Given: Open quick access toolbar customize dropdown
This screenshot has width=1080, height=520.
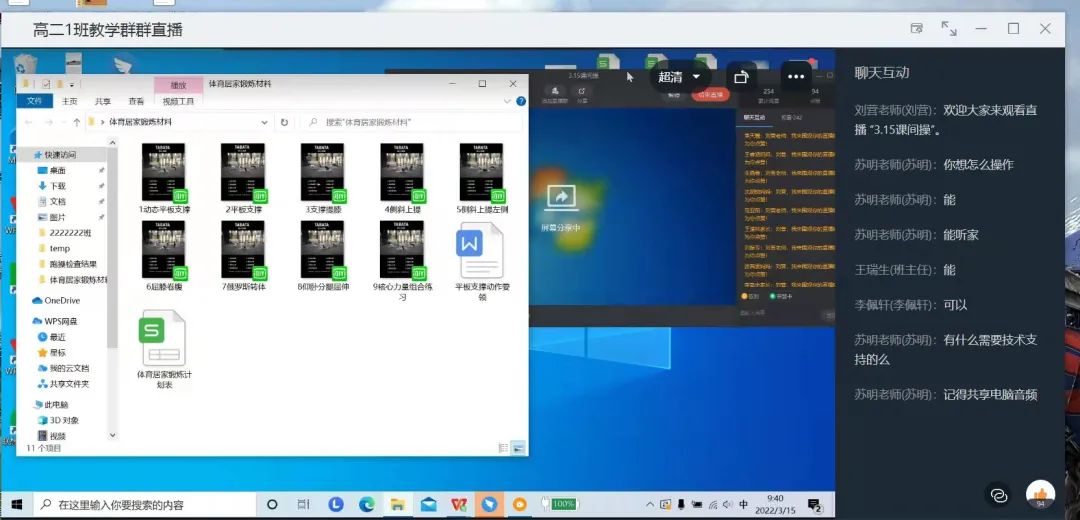Looking at the screenshot, I should point(72,84).
